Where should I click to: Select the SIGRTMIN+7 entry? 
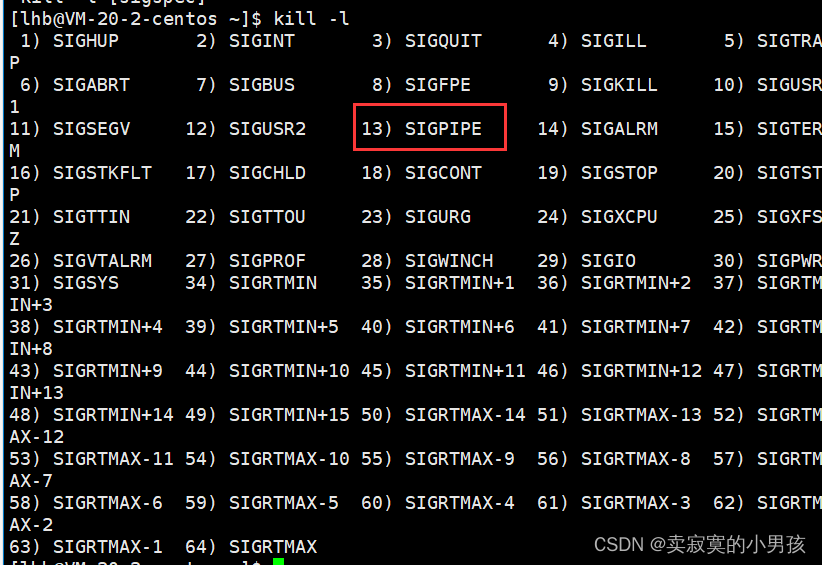636,327
